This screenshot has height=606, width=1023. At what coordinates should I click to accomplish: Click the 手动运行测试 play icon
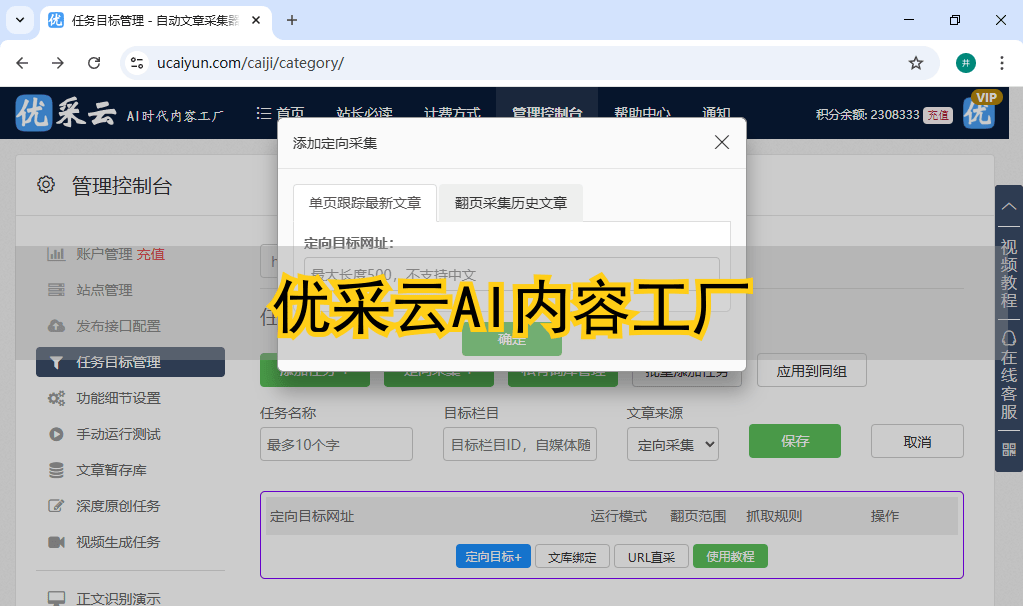57,434
